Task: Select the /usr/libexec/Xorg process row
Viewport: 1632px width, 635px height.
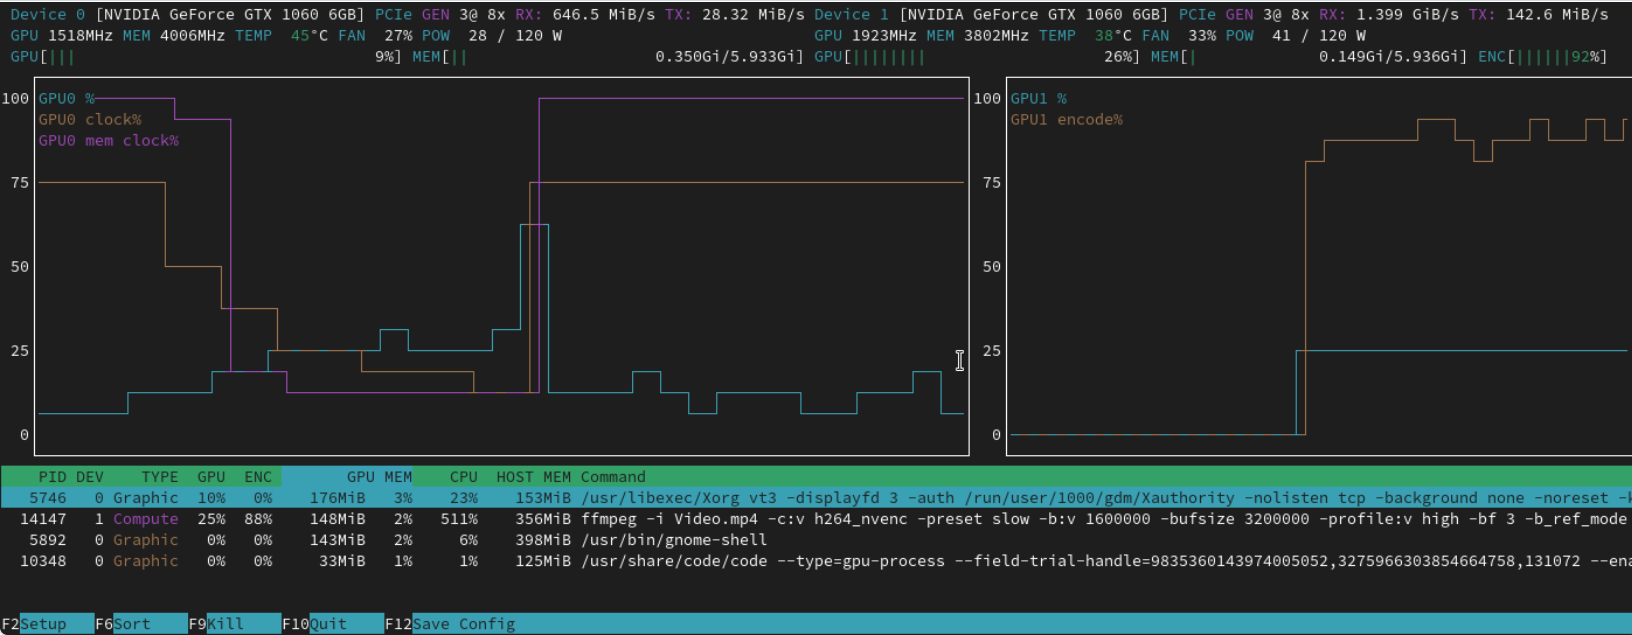Action: (816, 498)
